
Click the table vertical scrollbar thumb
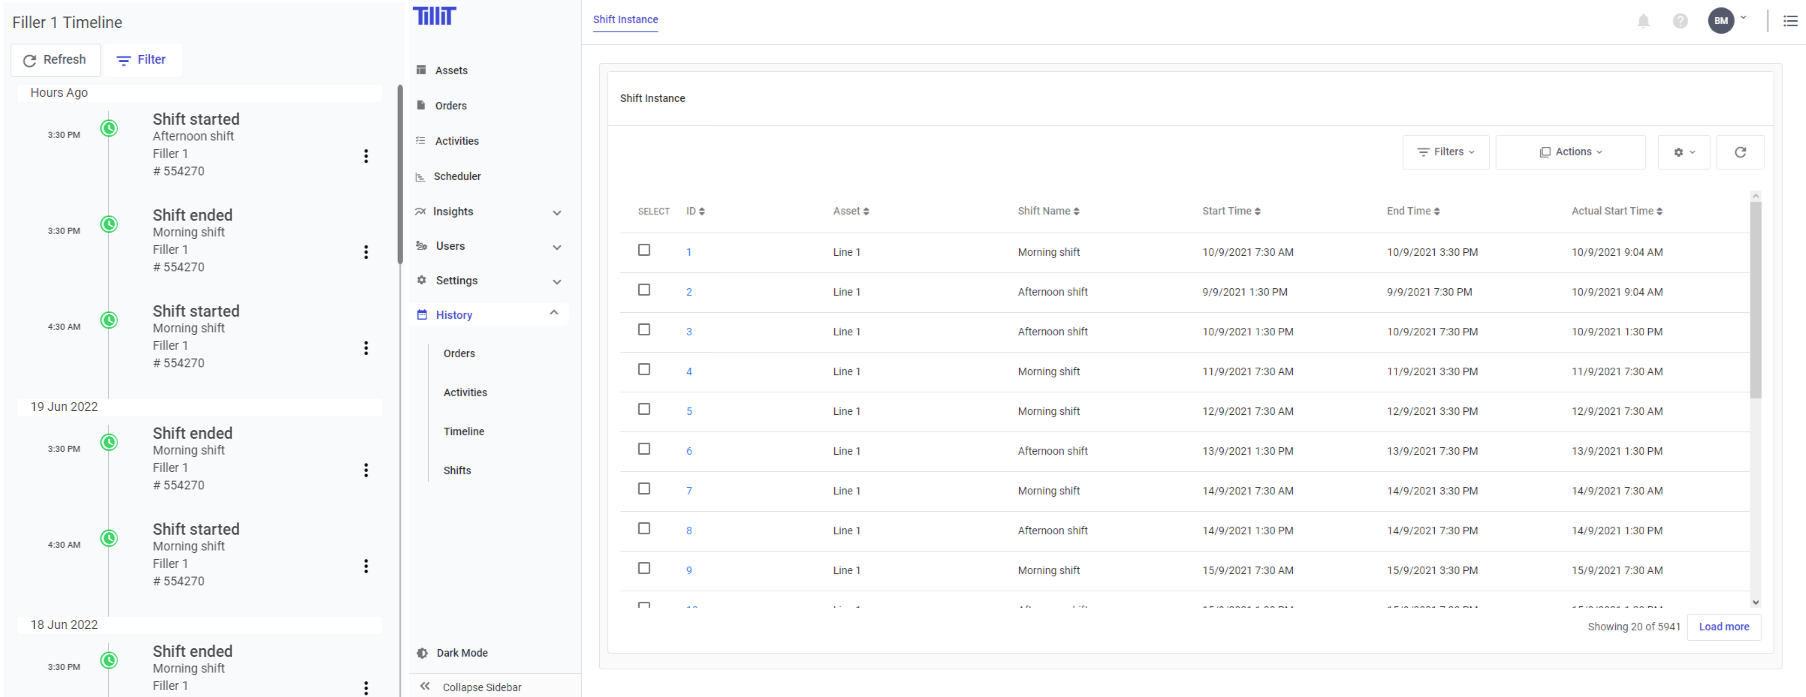pyautogui.click(x=1755, y=300)
